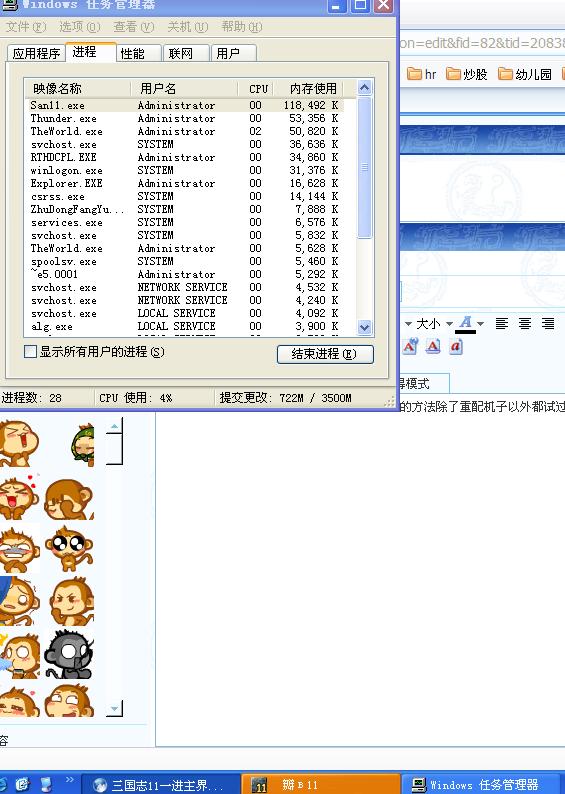Screen dimensions: 565x794
Task: Select the services.exe process row
Action: 184,222
